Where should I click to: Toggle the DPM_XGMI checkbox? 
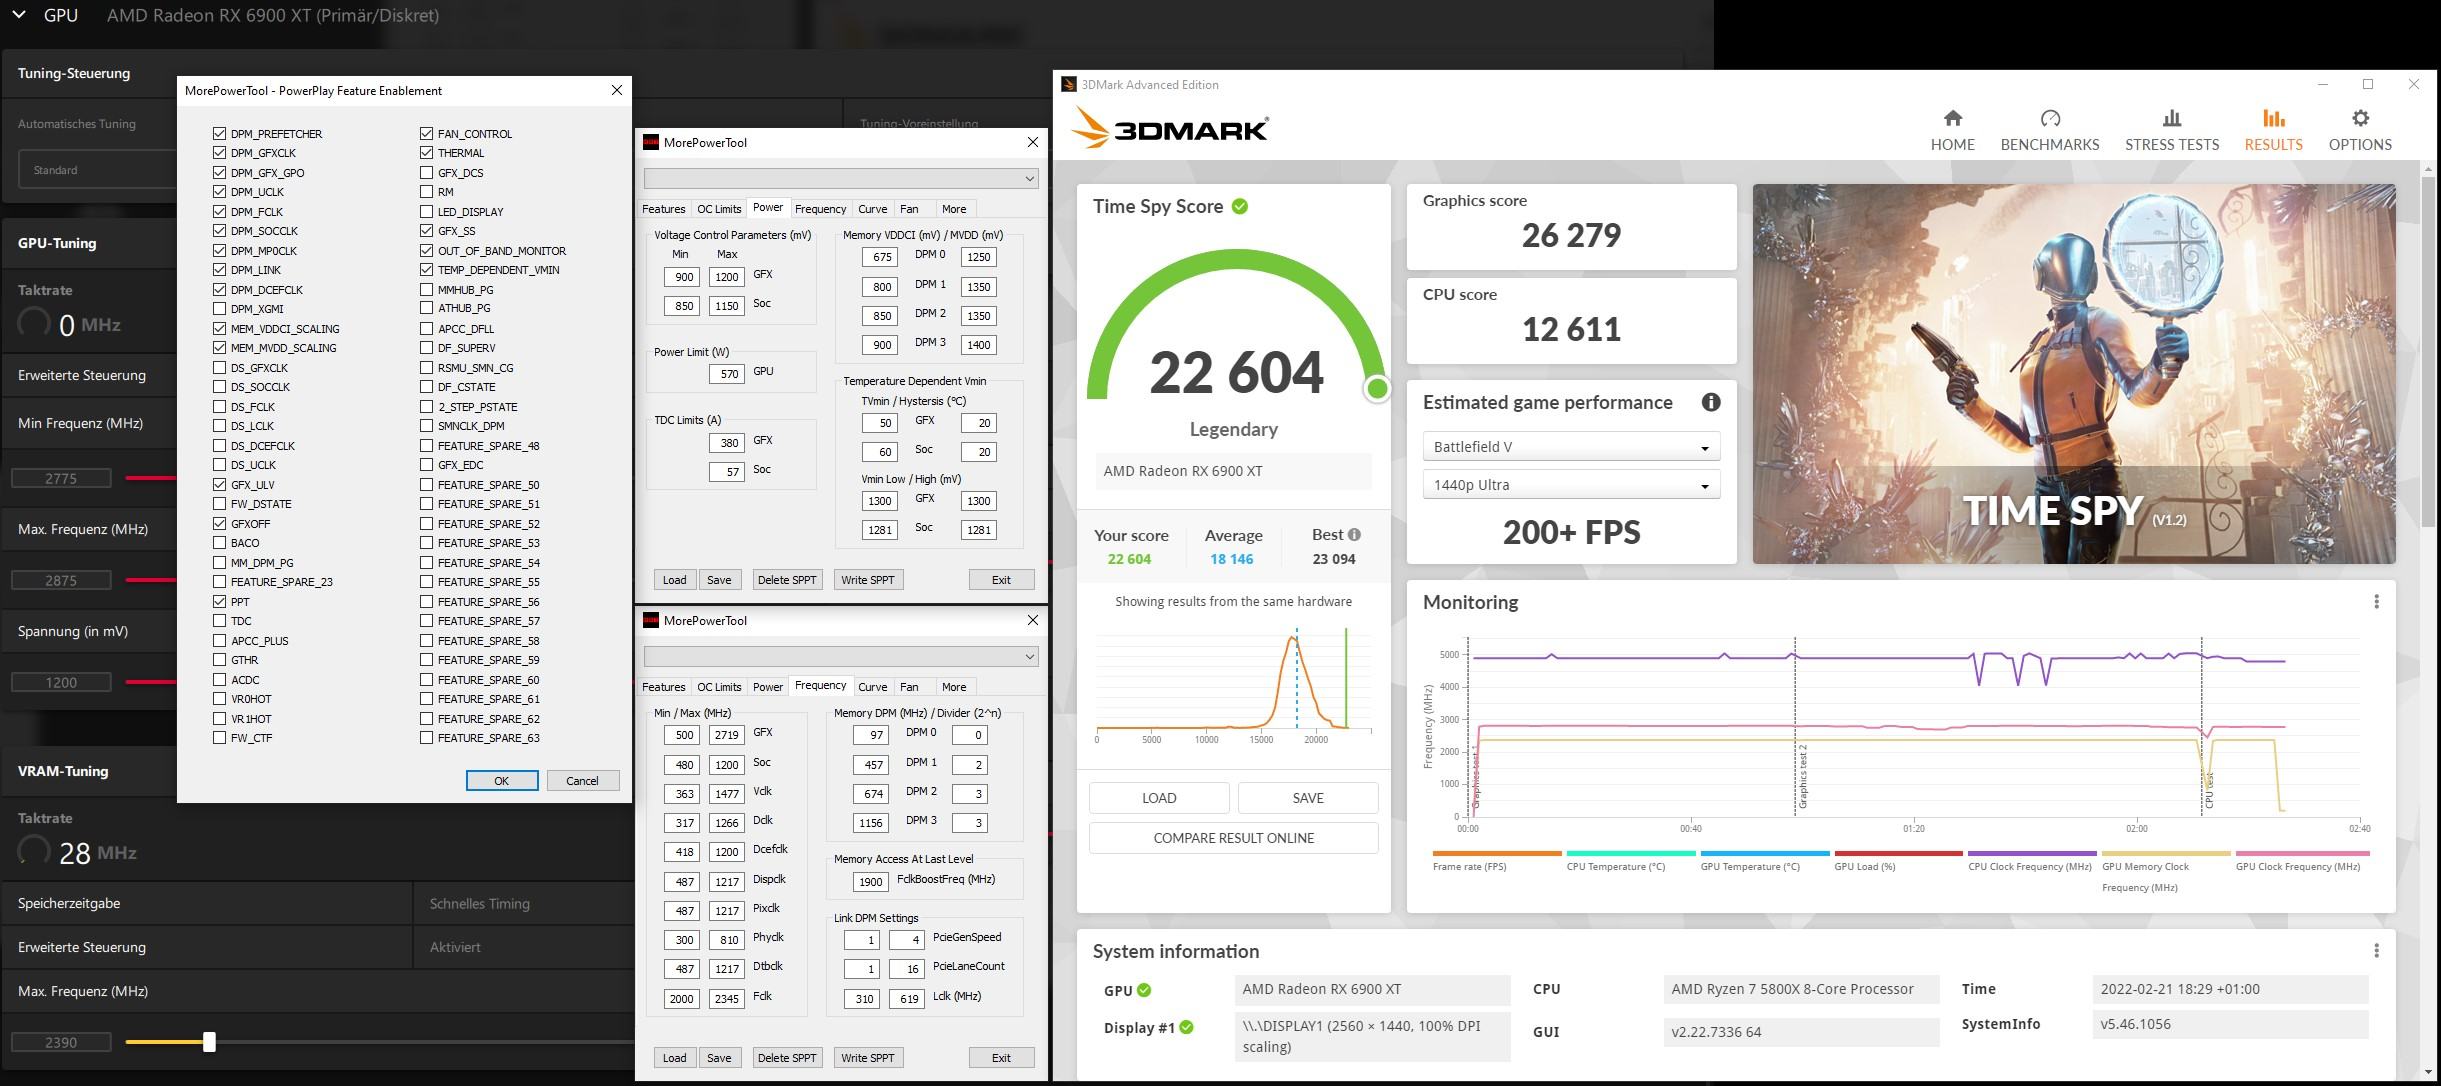tap(219, 309)
